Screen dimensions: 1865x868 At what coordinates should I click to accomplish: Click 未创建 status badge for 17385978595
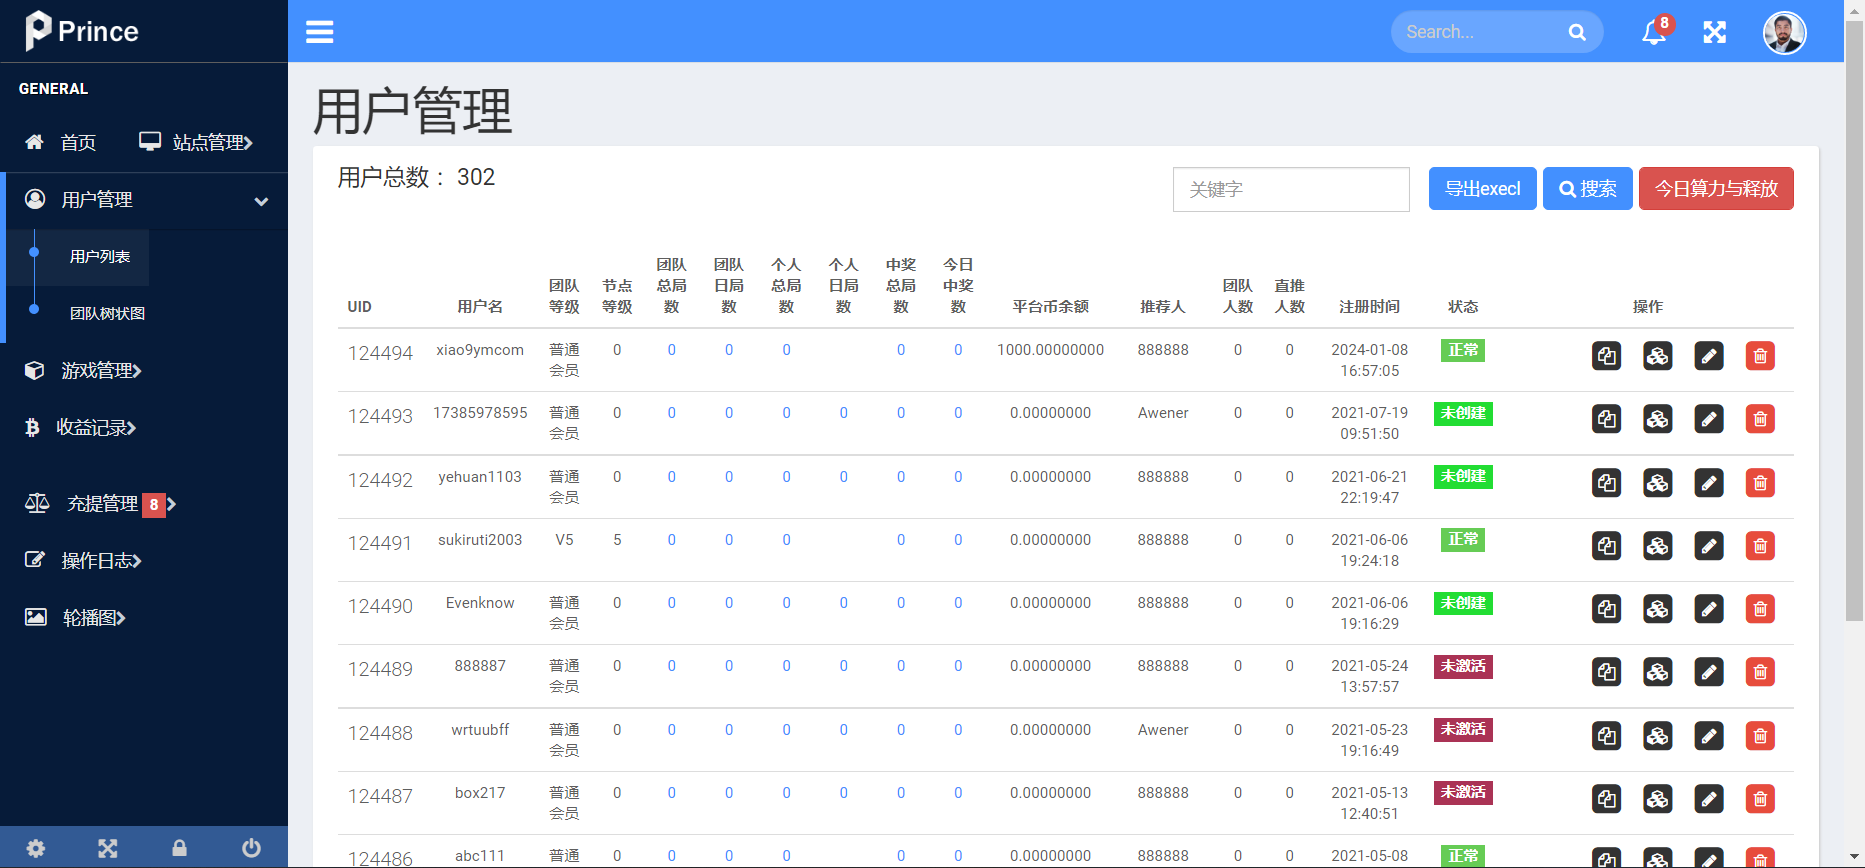1463,413
